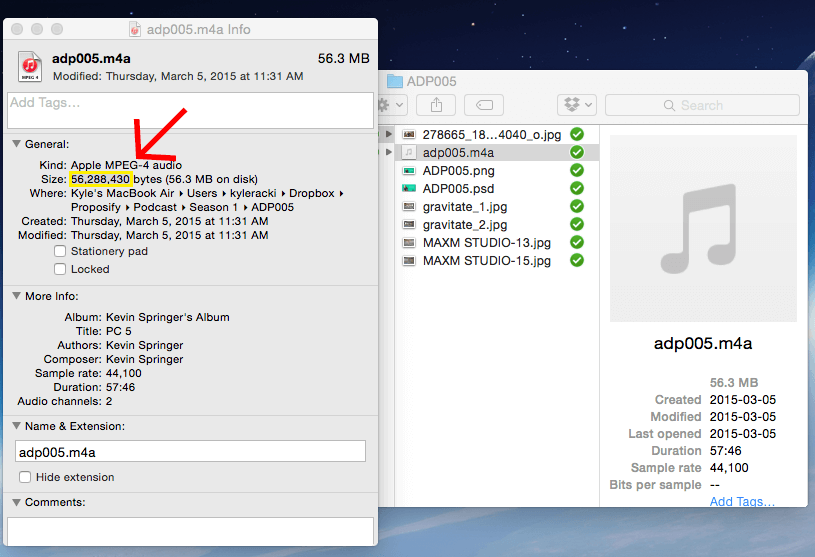Image resolution: width=815 pixels, height=557 pixels.
Task: Enable the Locked checkbox
Action: click(x=60, y=269)
